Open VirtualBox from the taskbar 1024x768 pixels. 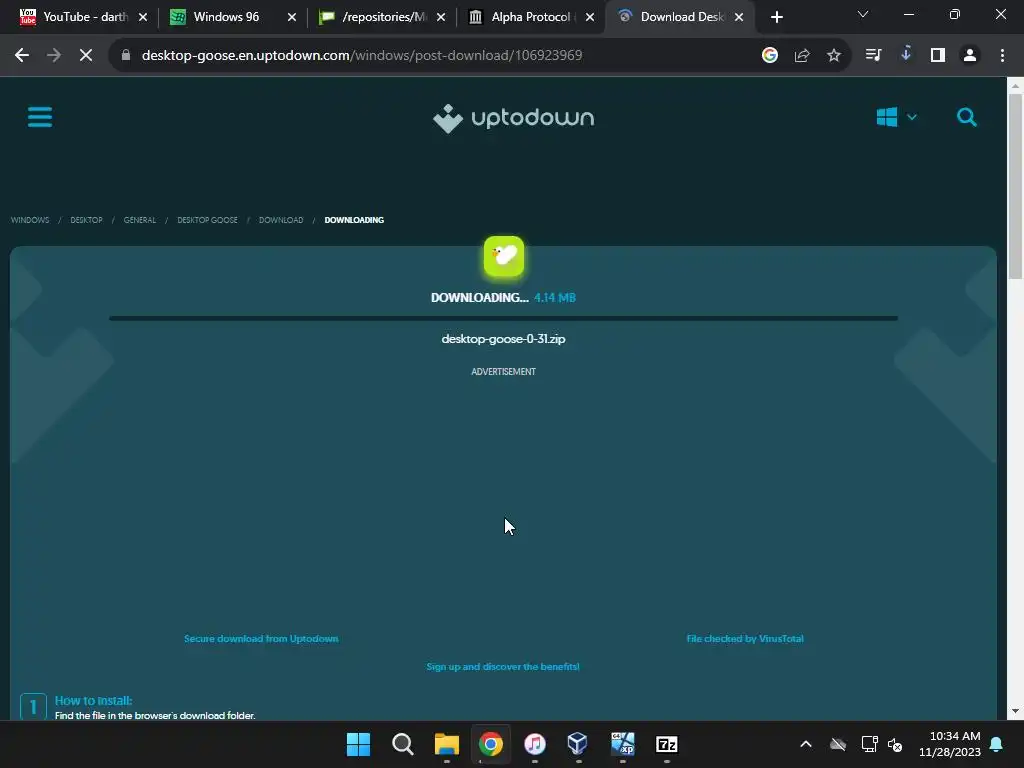[x=577, y=744]
